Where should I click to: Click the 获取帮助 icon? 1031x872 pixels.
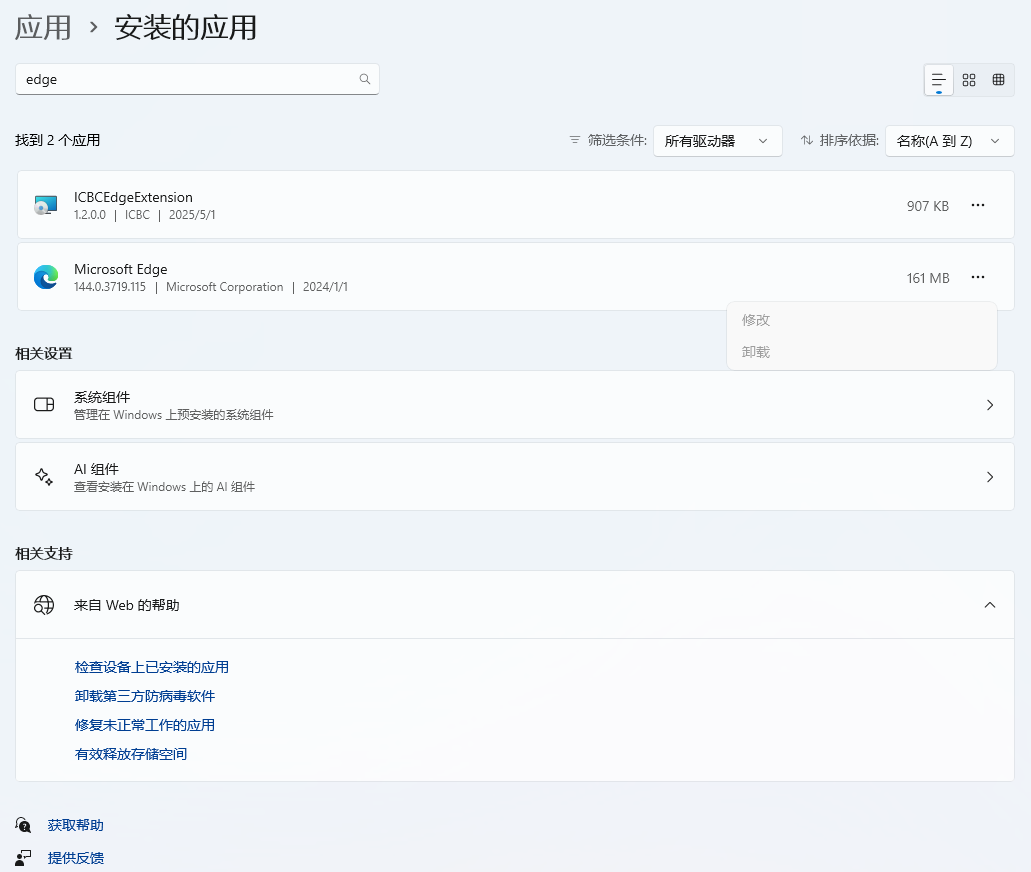pos(23,825)
